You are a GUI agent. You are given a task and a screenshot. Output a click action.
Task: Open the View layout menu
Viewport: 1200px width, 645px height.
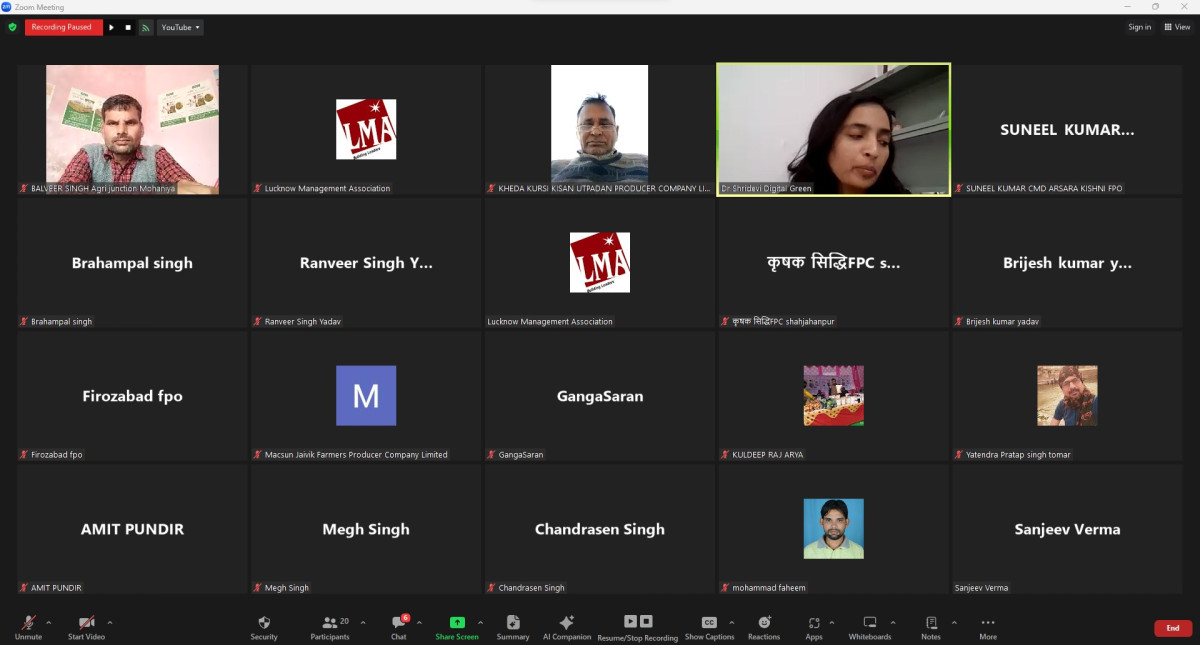point(1177,27)
